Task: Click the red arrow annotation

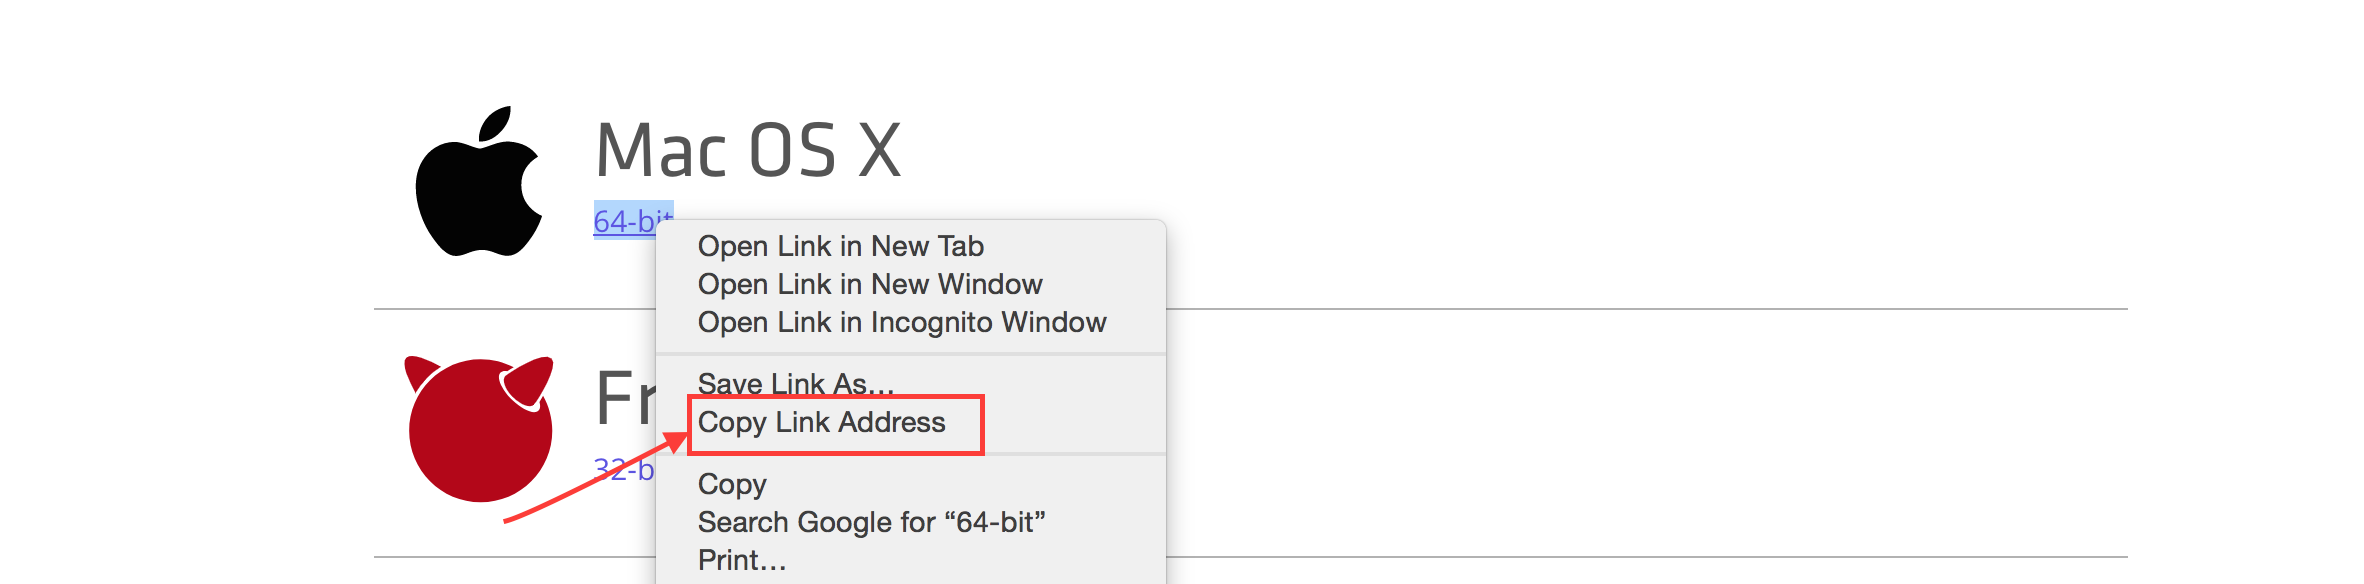Action: [x=595, y=478]
